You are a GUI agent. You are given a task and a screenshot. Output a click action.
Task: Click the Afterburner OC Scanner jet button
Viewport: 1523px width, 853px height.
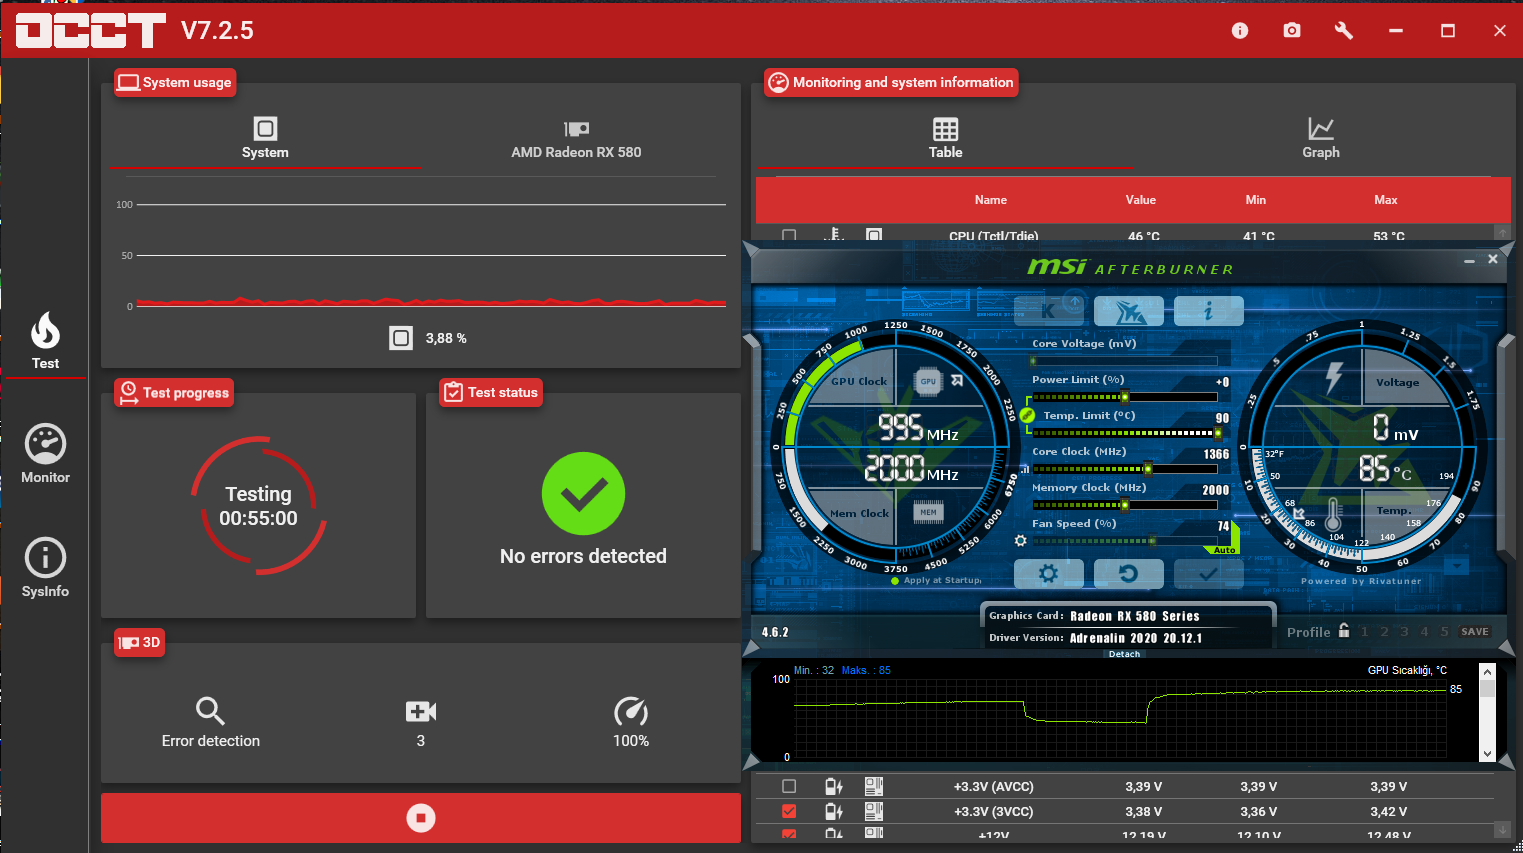click(x=1129, y=311)
